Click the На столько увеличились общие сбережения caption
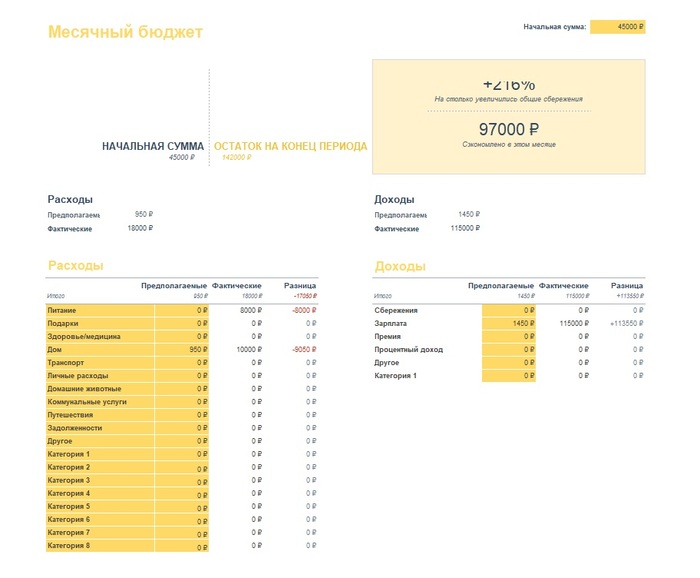 (509, 99)
